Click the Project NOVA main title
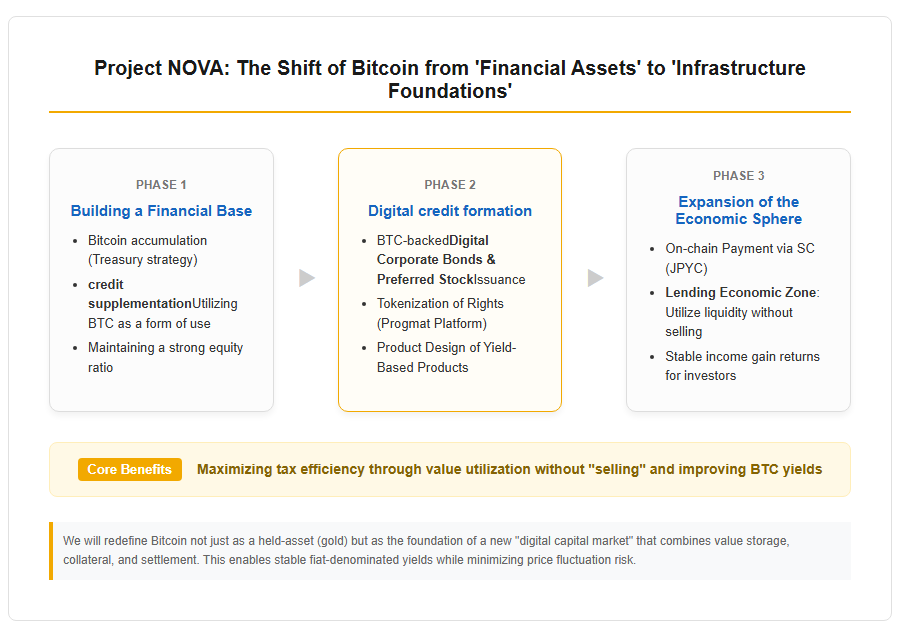Screen dimensions: 900x637 tap(450, 79)
